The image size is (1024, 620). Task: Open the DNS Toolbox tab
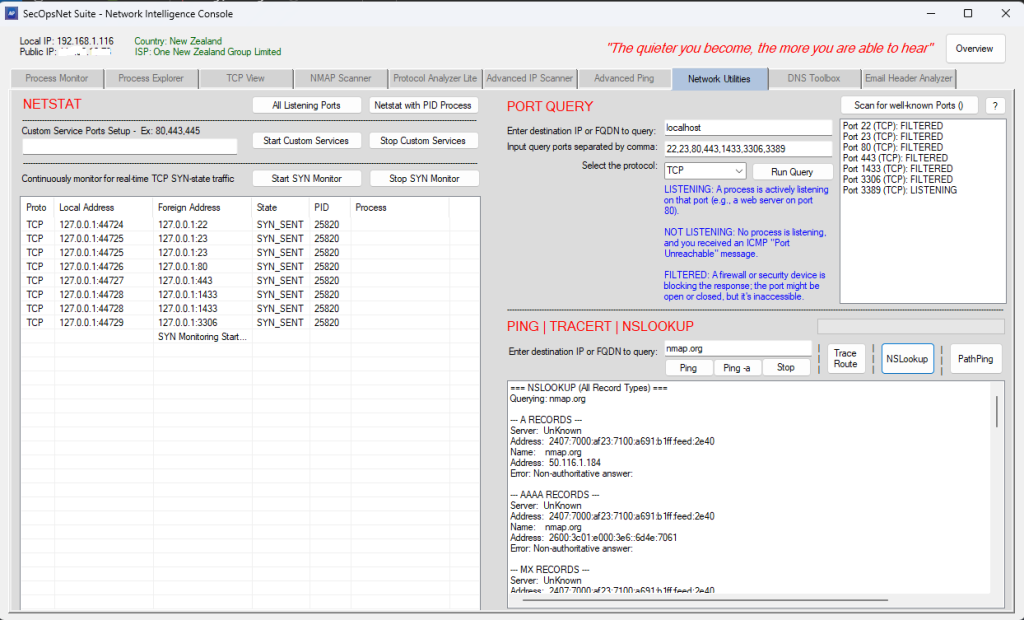point(814,78)
